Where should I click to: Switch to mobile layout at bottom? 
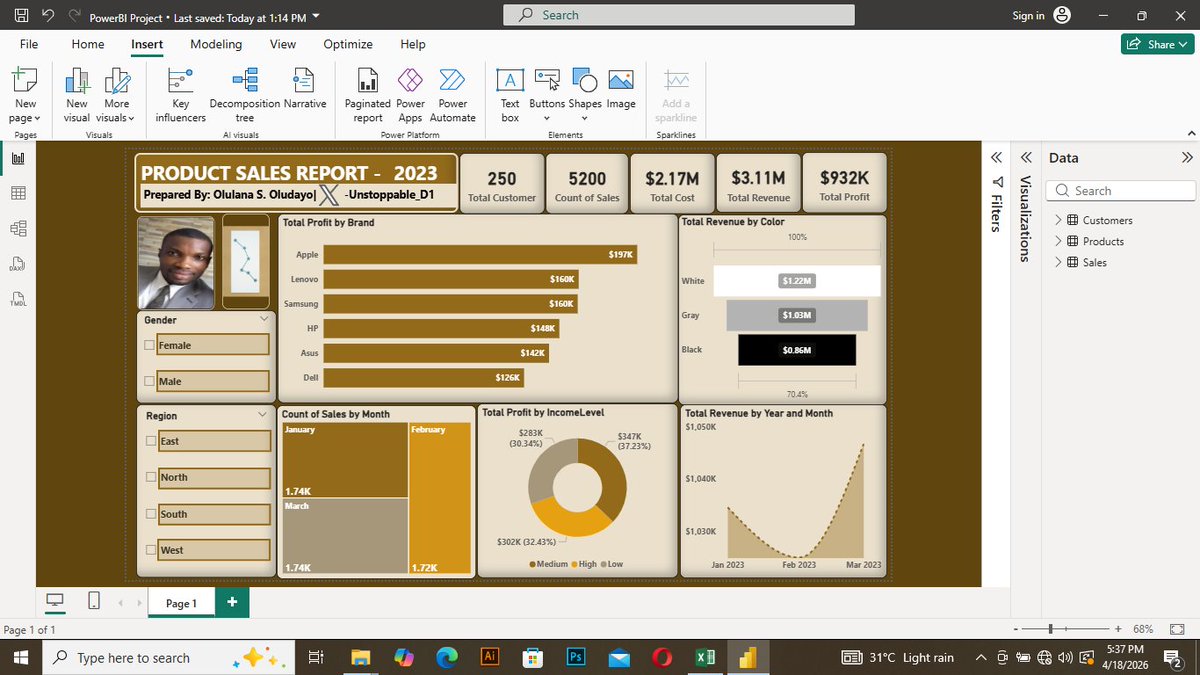(x=93, y=601)
